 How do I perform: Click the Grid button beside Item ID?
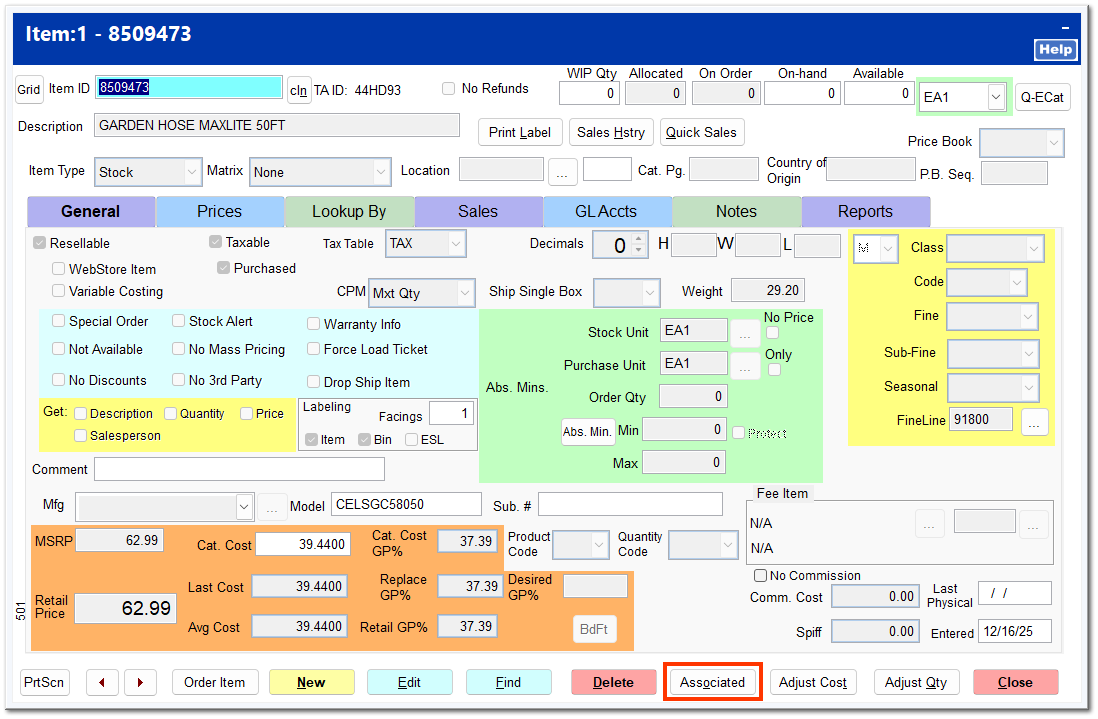click(29, 89)
